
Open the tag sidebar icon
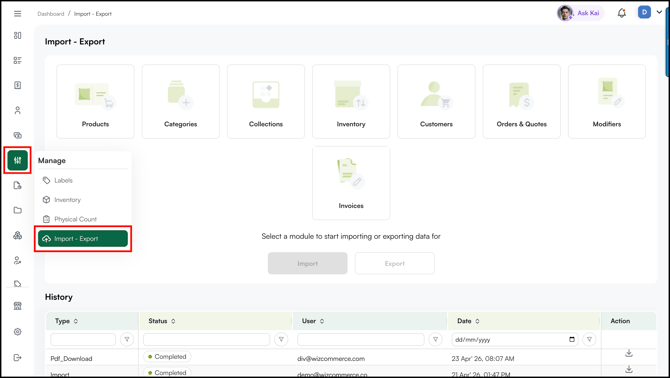pyautogui.click(x=18, y=284)
